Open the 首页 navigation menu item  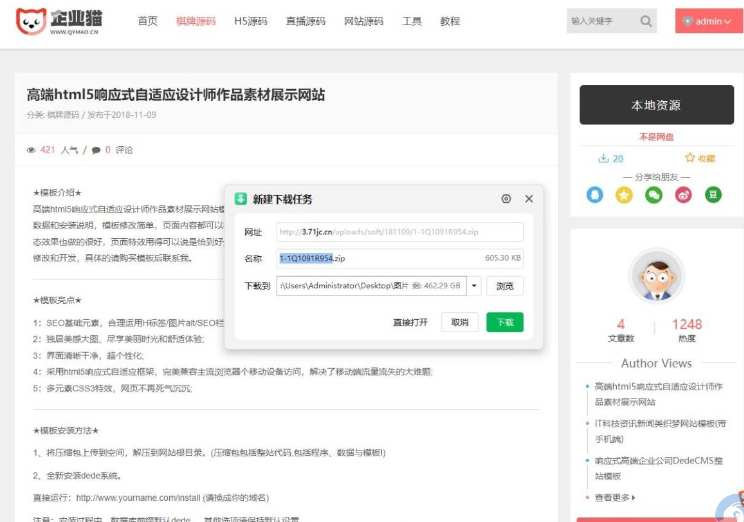coord(147,21)
